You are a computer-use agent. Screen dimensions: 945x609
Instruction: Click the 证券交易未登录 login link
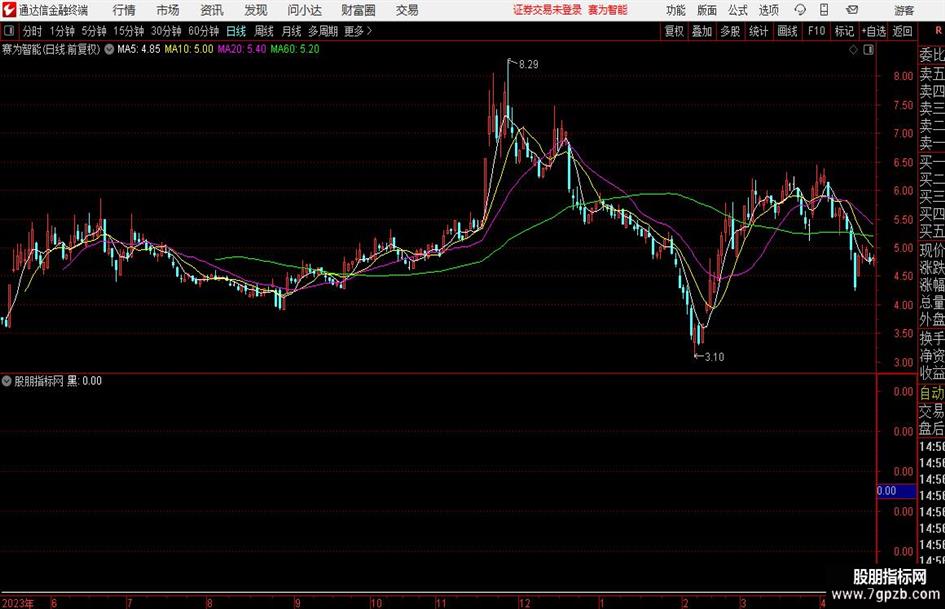pos(547,10)
